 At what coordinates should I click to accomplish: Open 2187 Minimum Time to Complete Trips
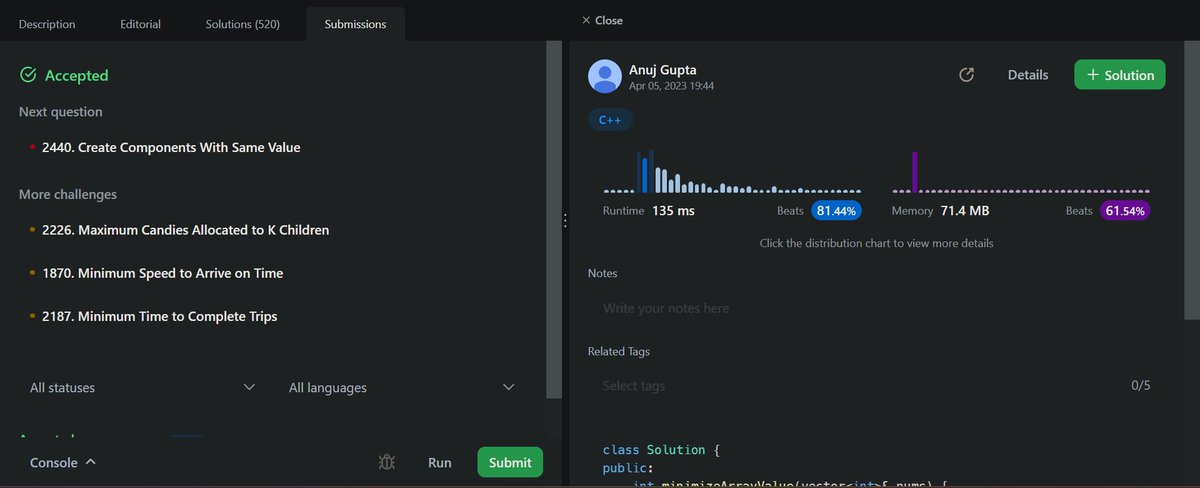159,316
